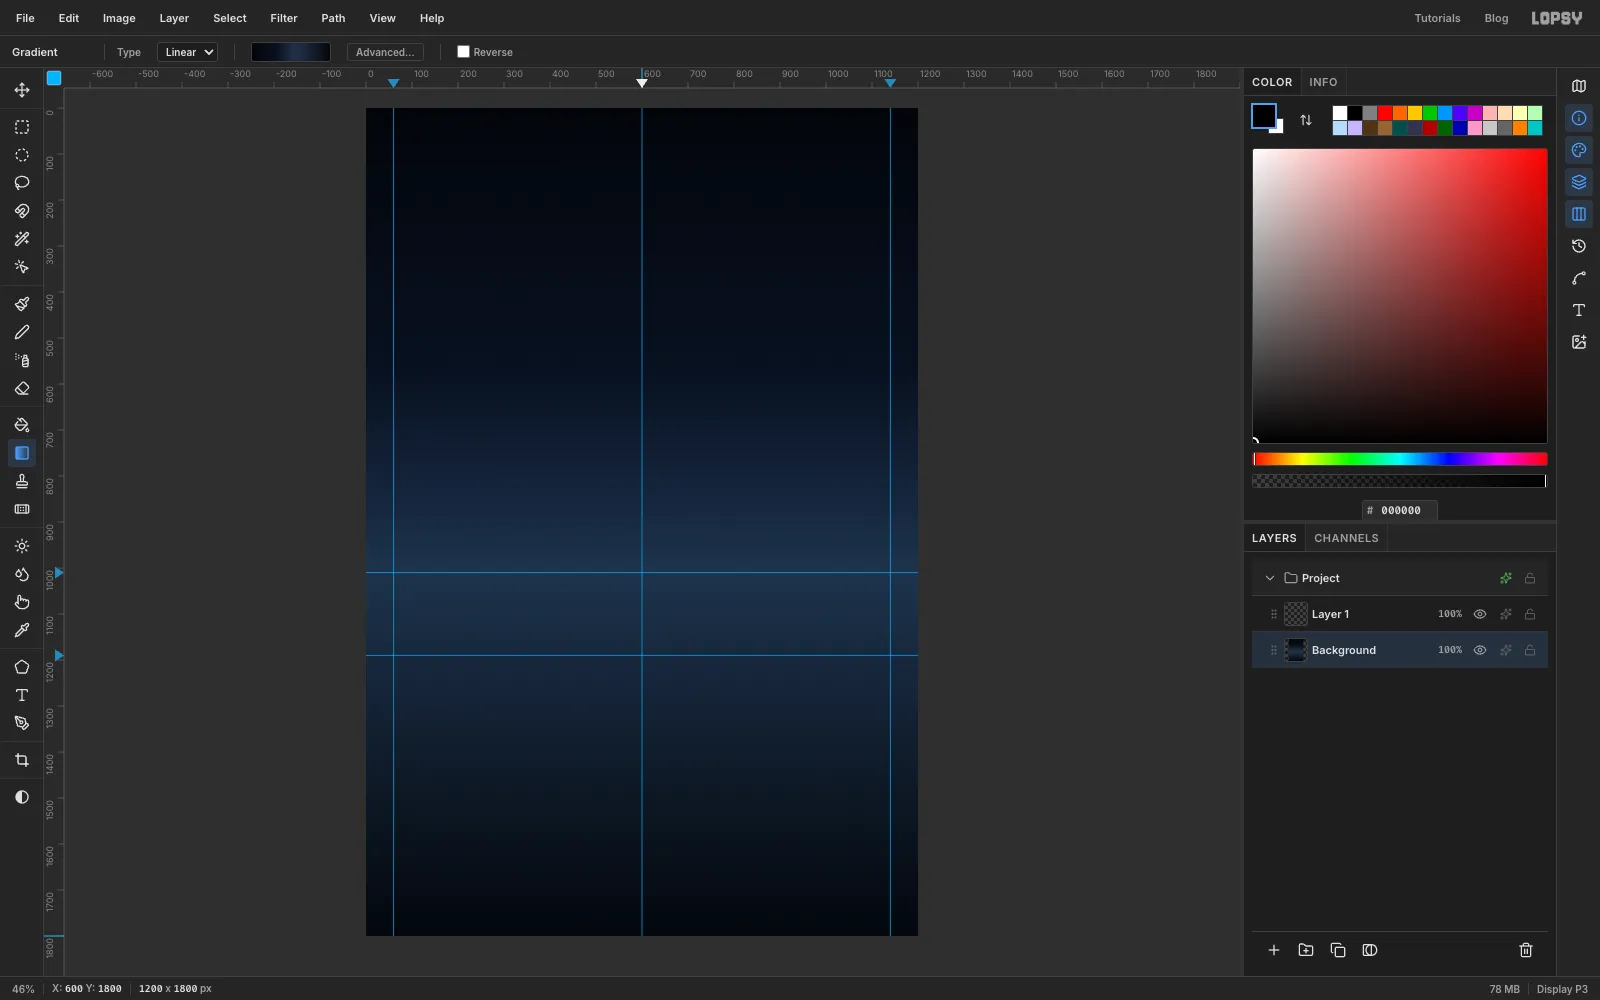This screenshot has width=1600, height=1000.
Task: Select the Gradient tool in toolbar
Action: click(22, 453)
